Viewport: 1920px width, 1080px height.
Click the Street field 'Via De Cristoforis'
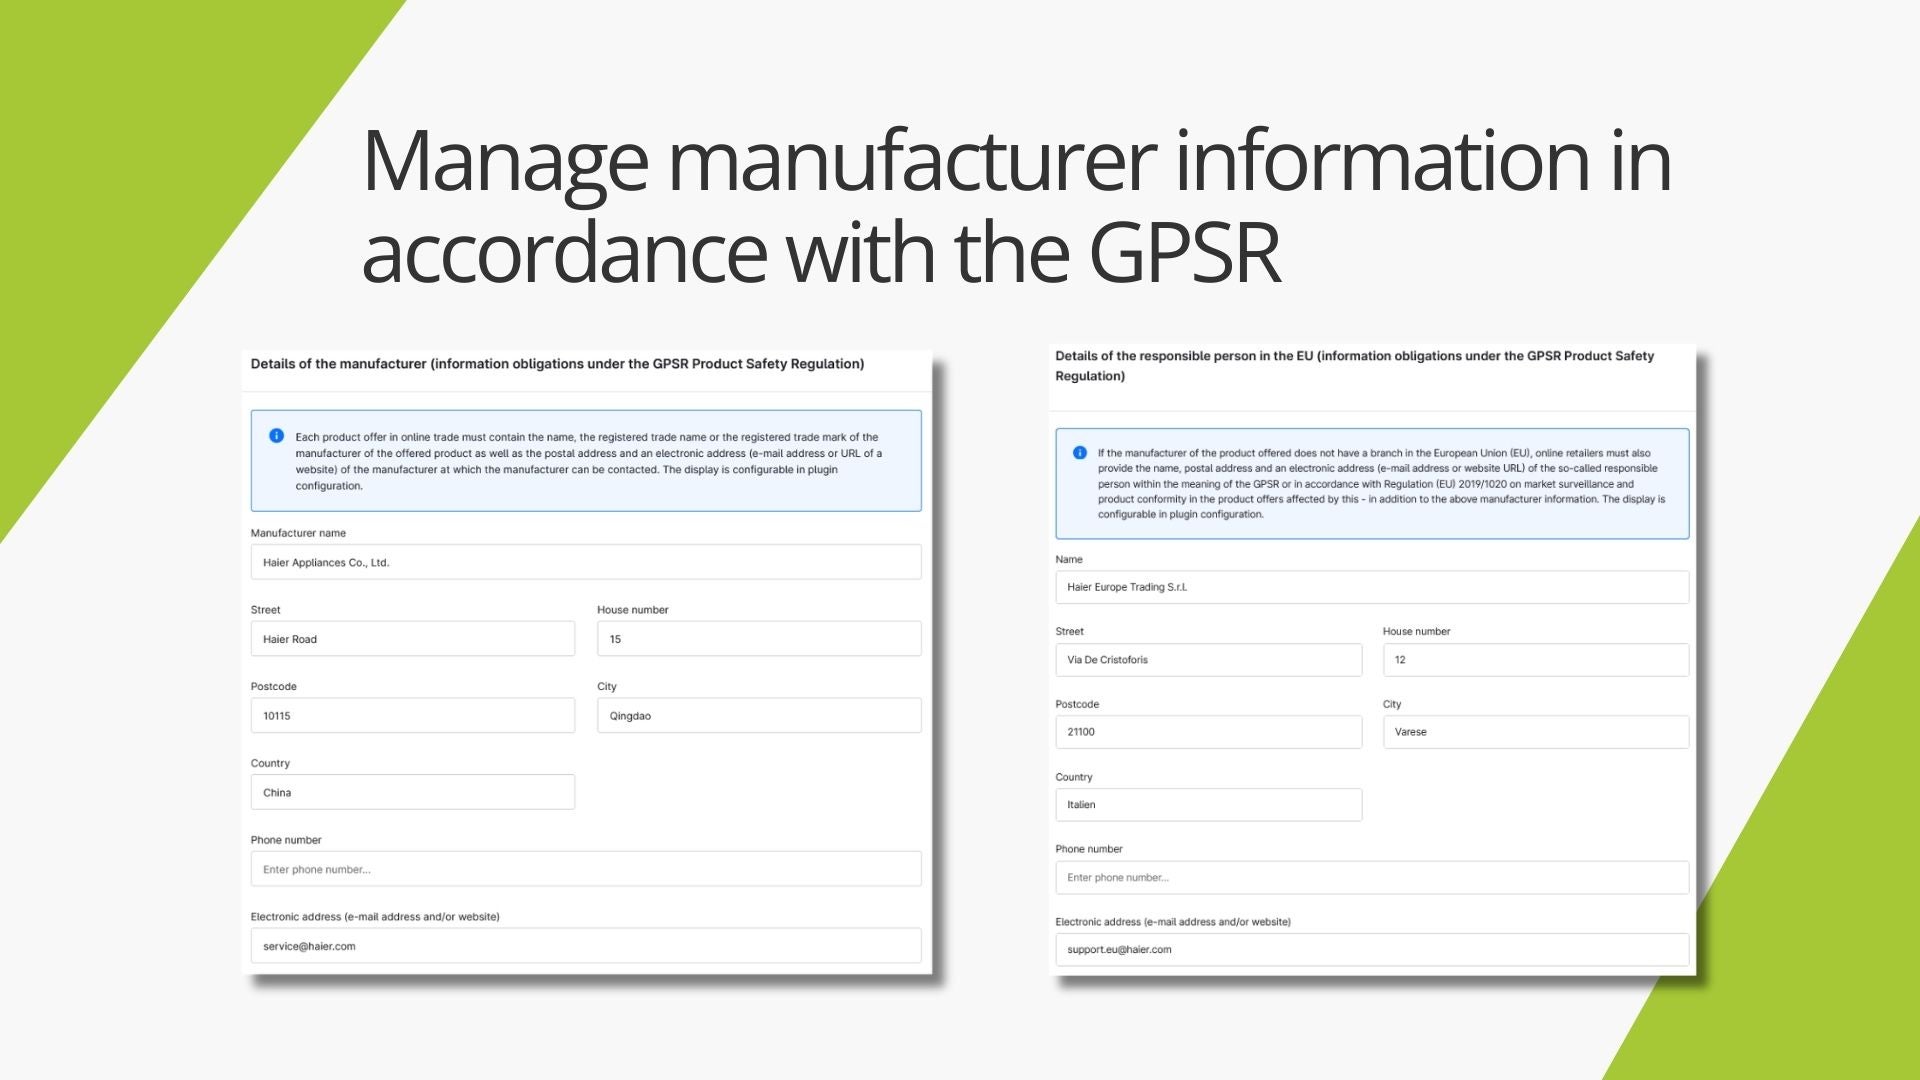tap(1208, 660)
